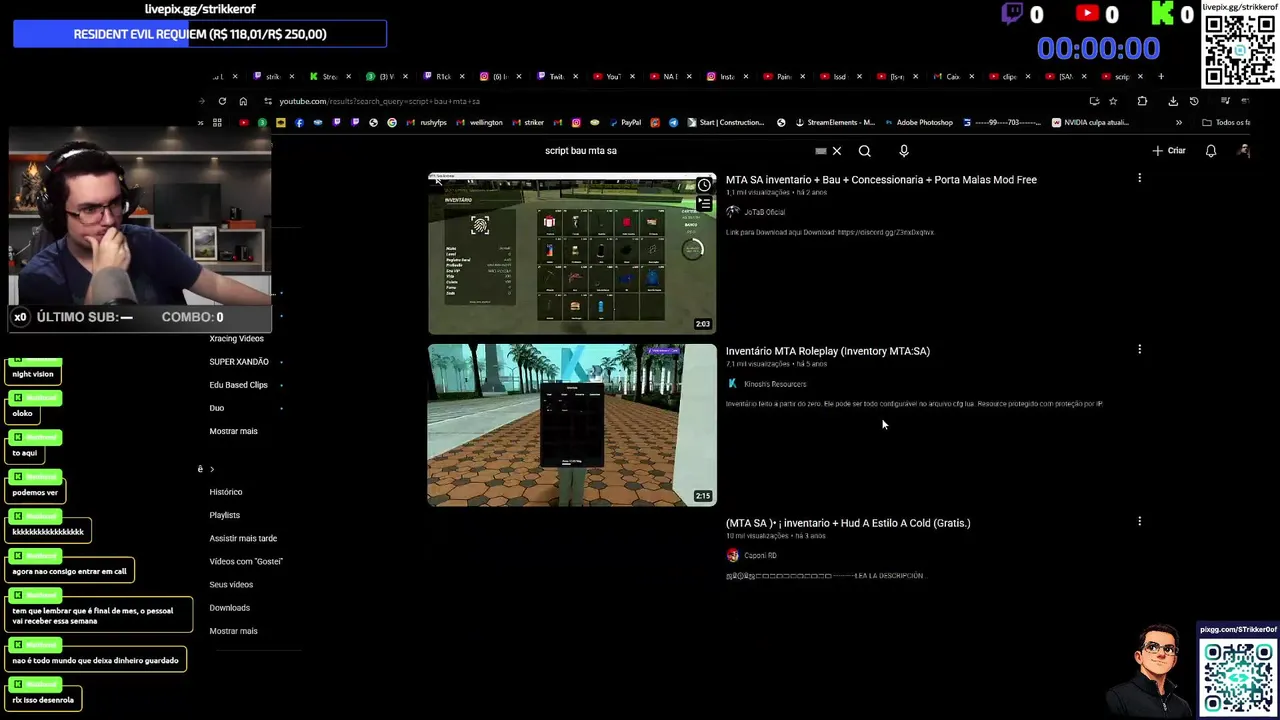This screenshot has width=1280, height=720.
Task: Open Seus vídeos in sidebar
Action: pyautogui.click(x=231, y=584)
